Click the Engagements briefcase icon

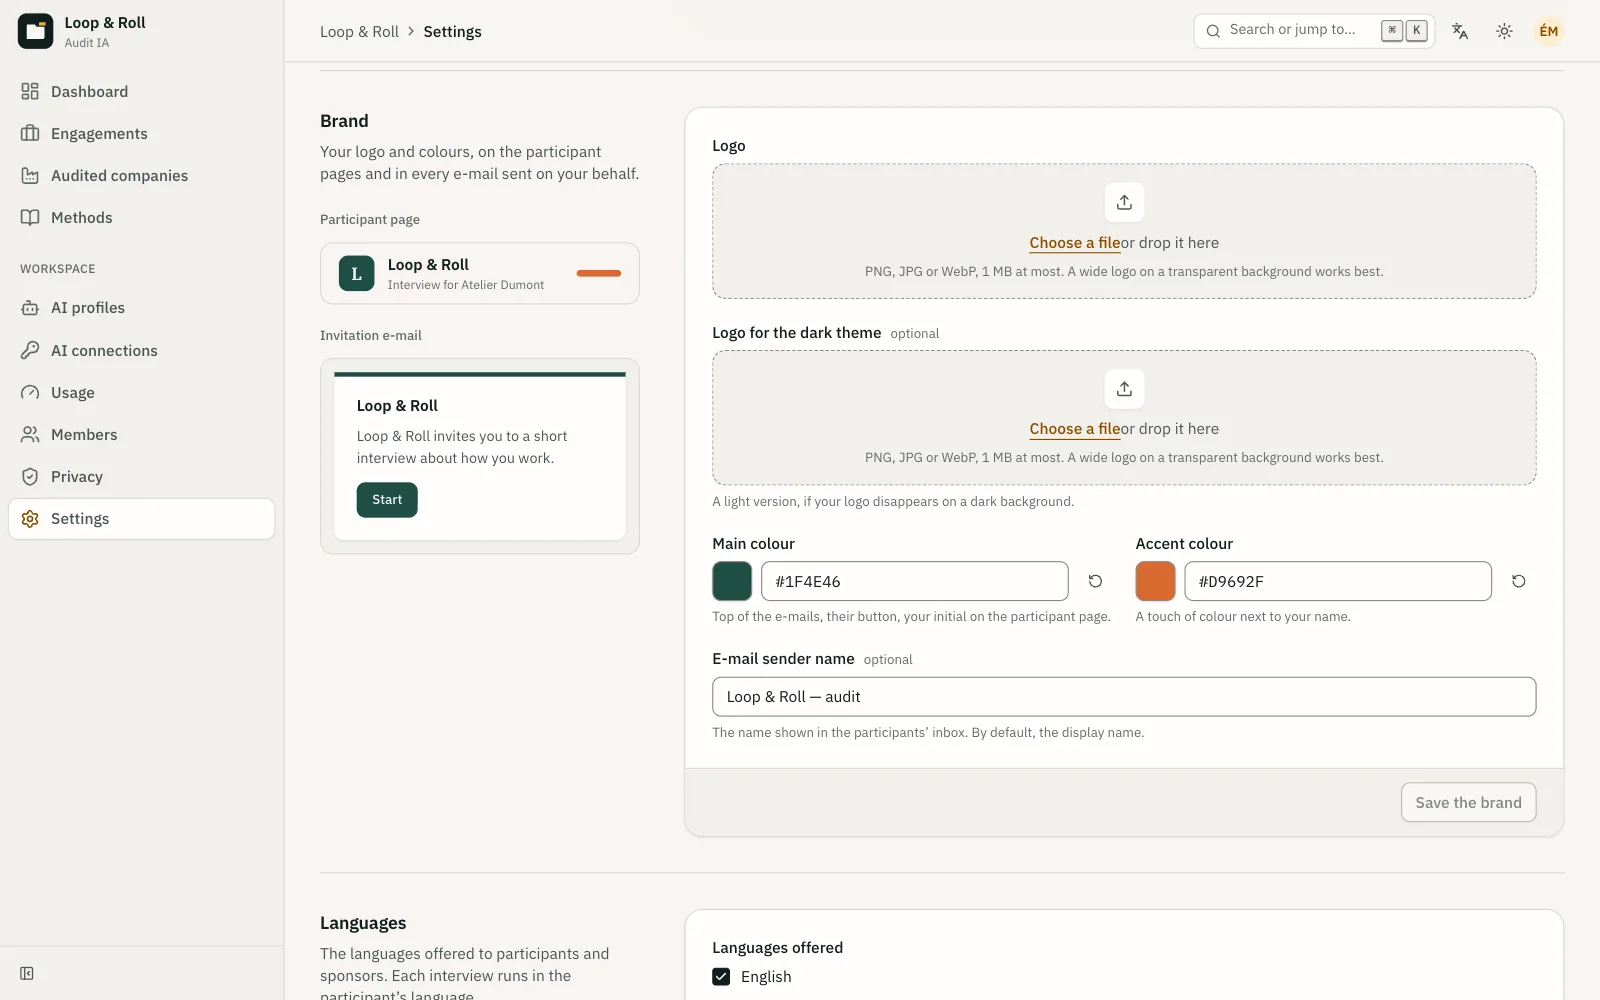point(30,134)
